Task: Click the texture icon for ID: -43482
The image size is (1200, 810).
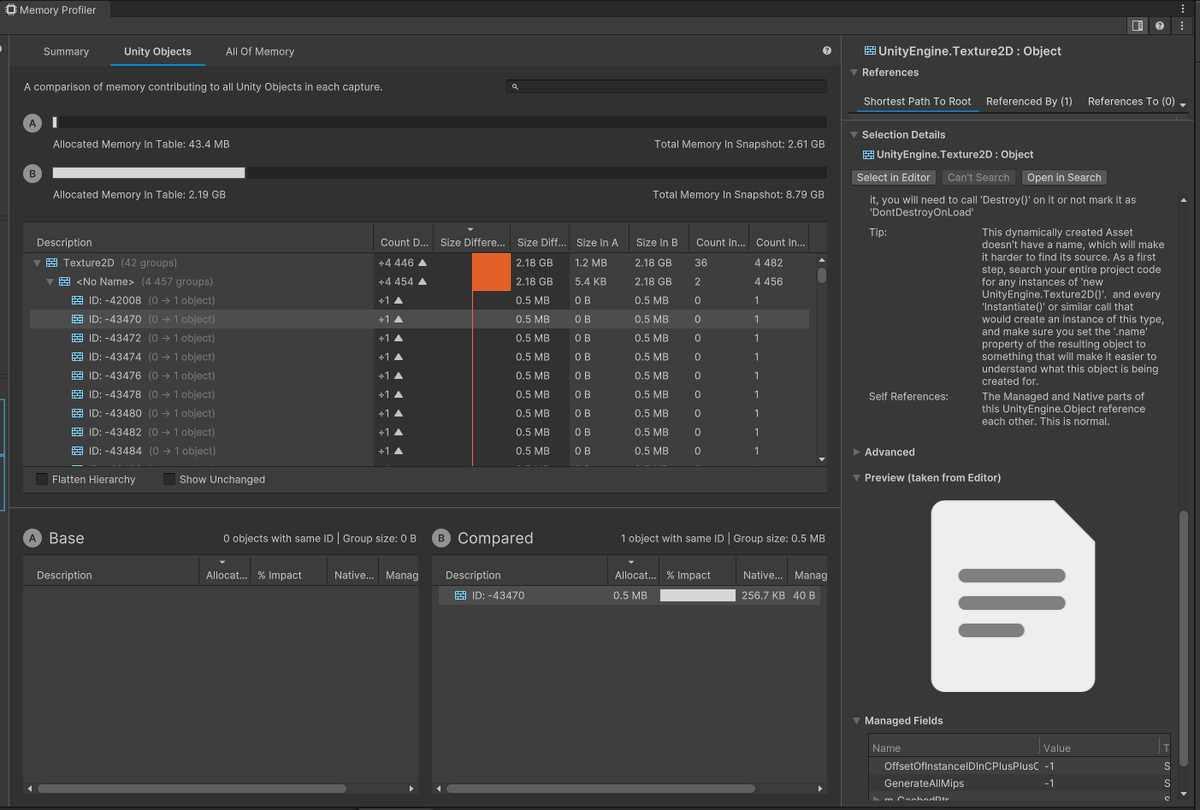Action: [78, 433]
